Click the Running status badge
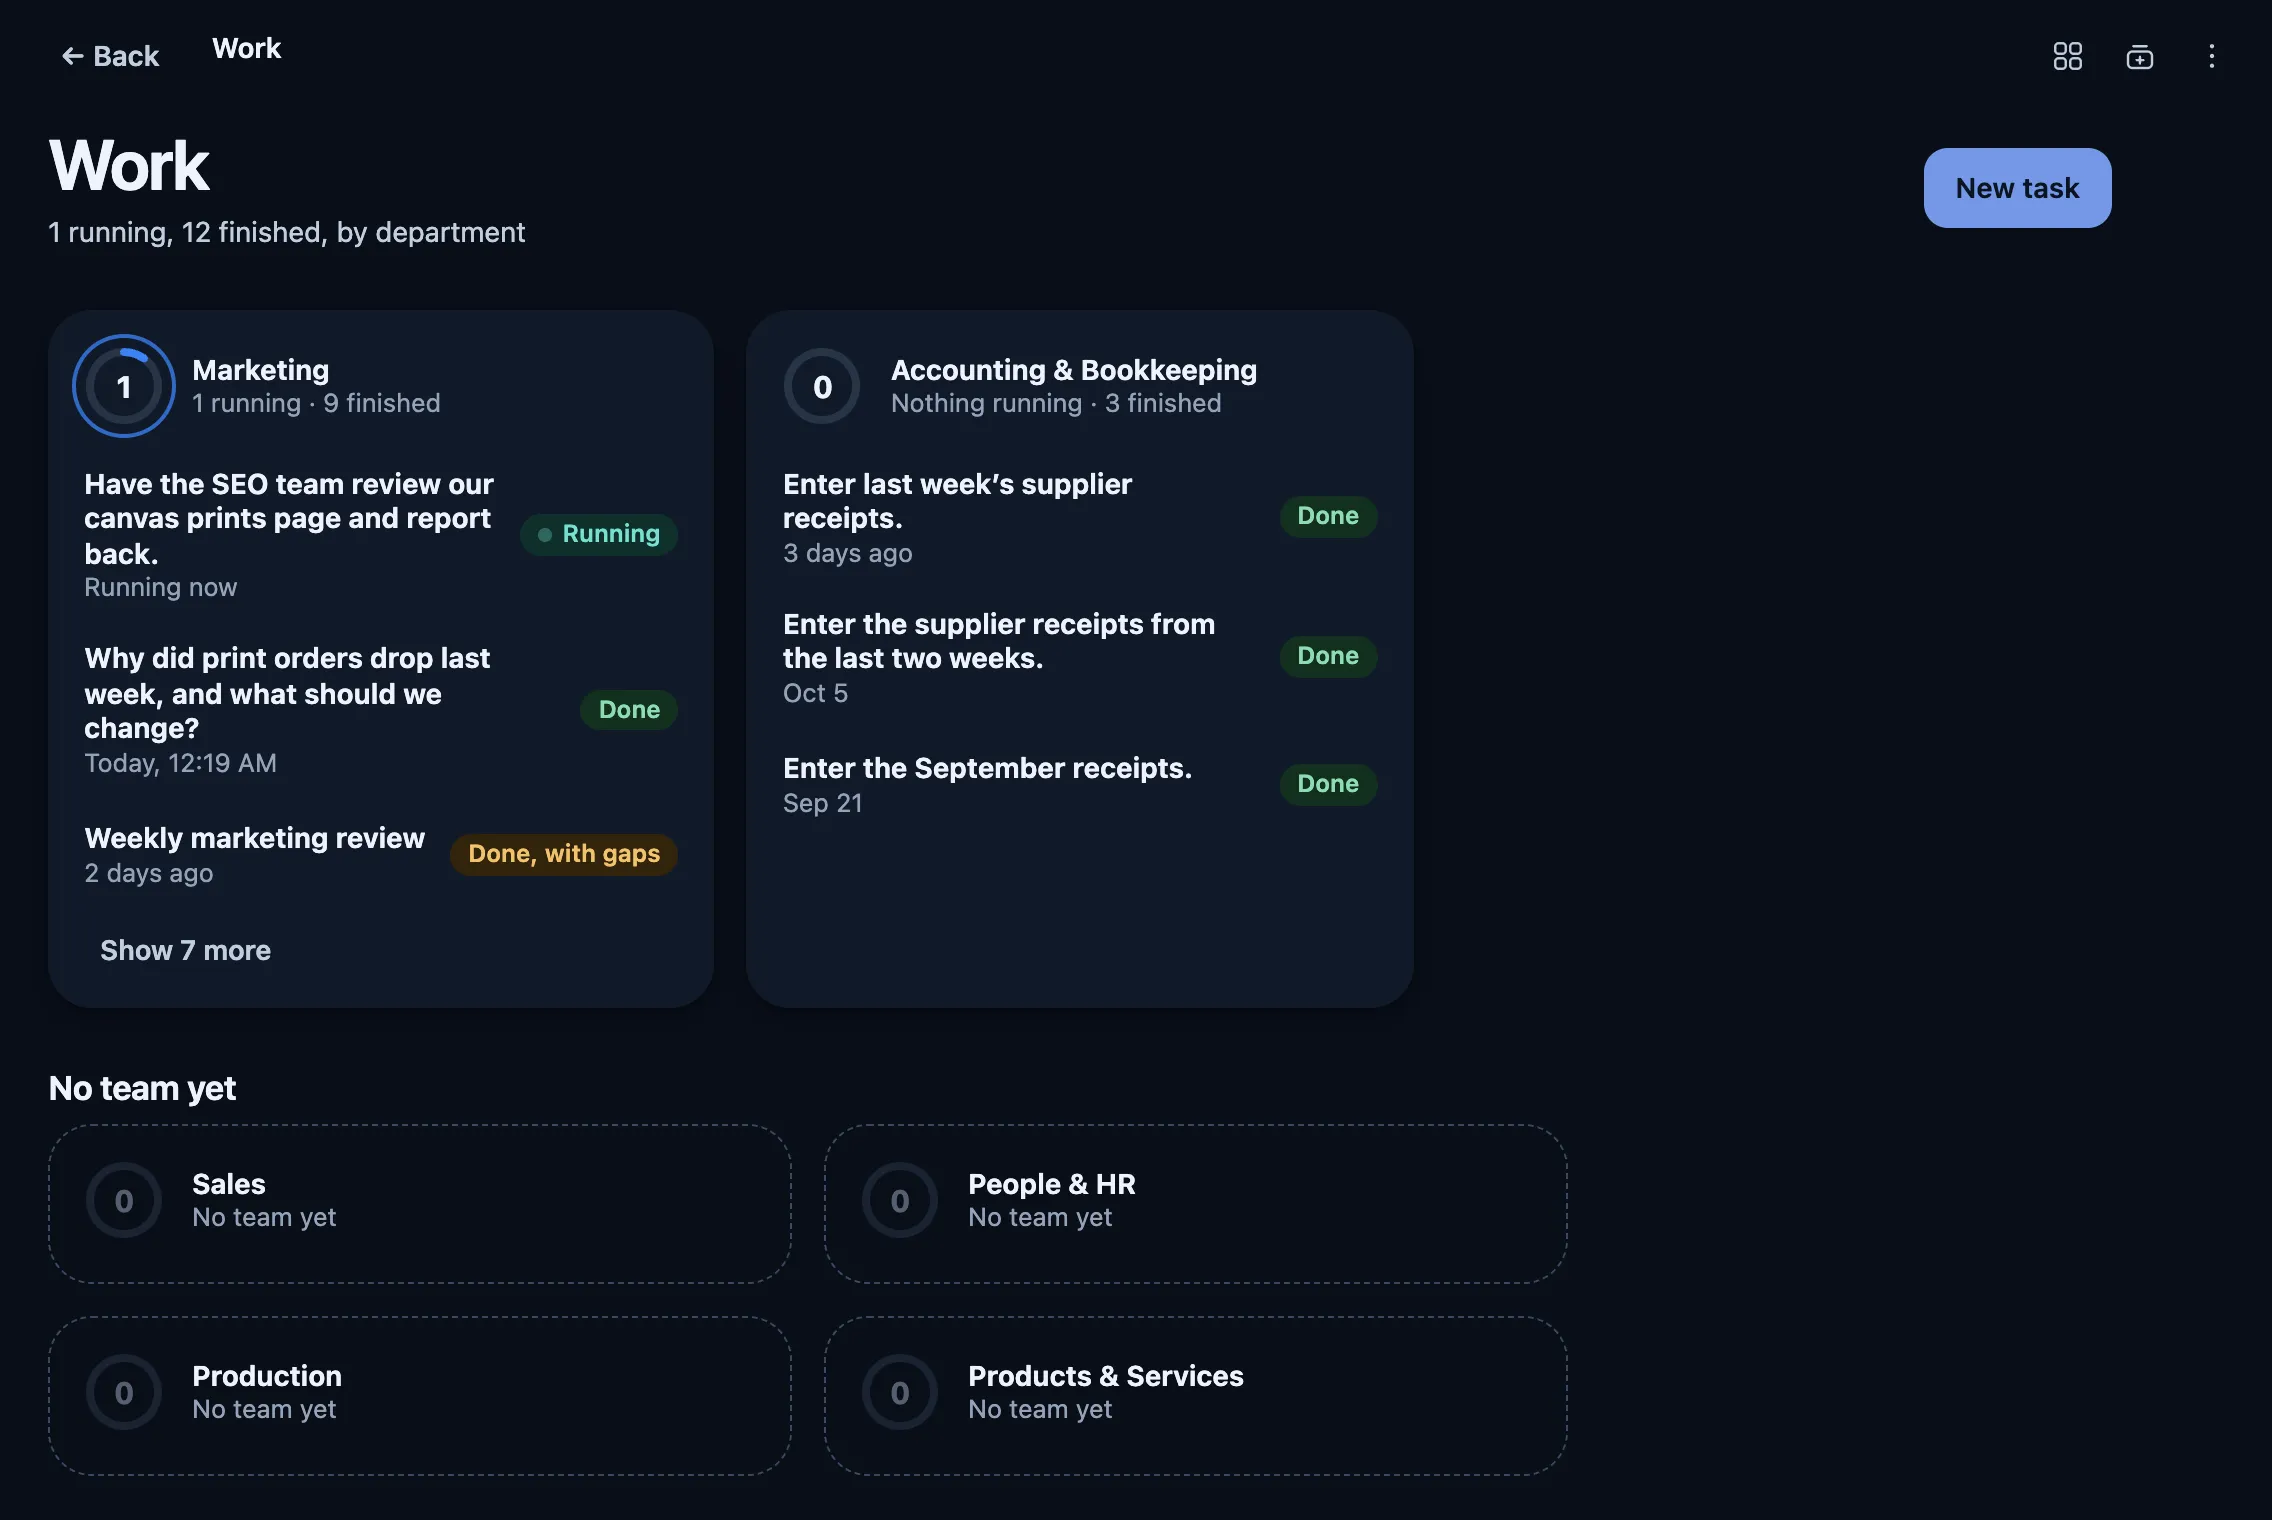 599,534
